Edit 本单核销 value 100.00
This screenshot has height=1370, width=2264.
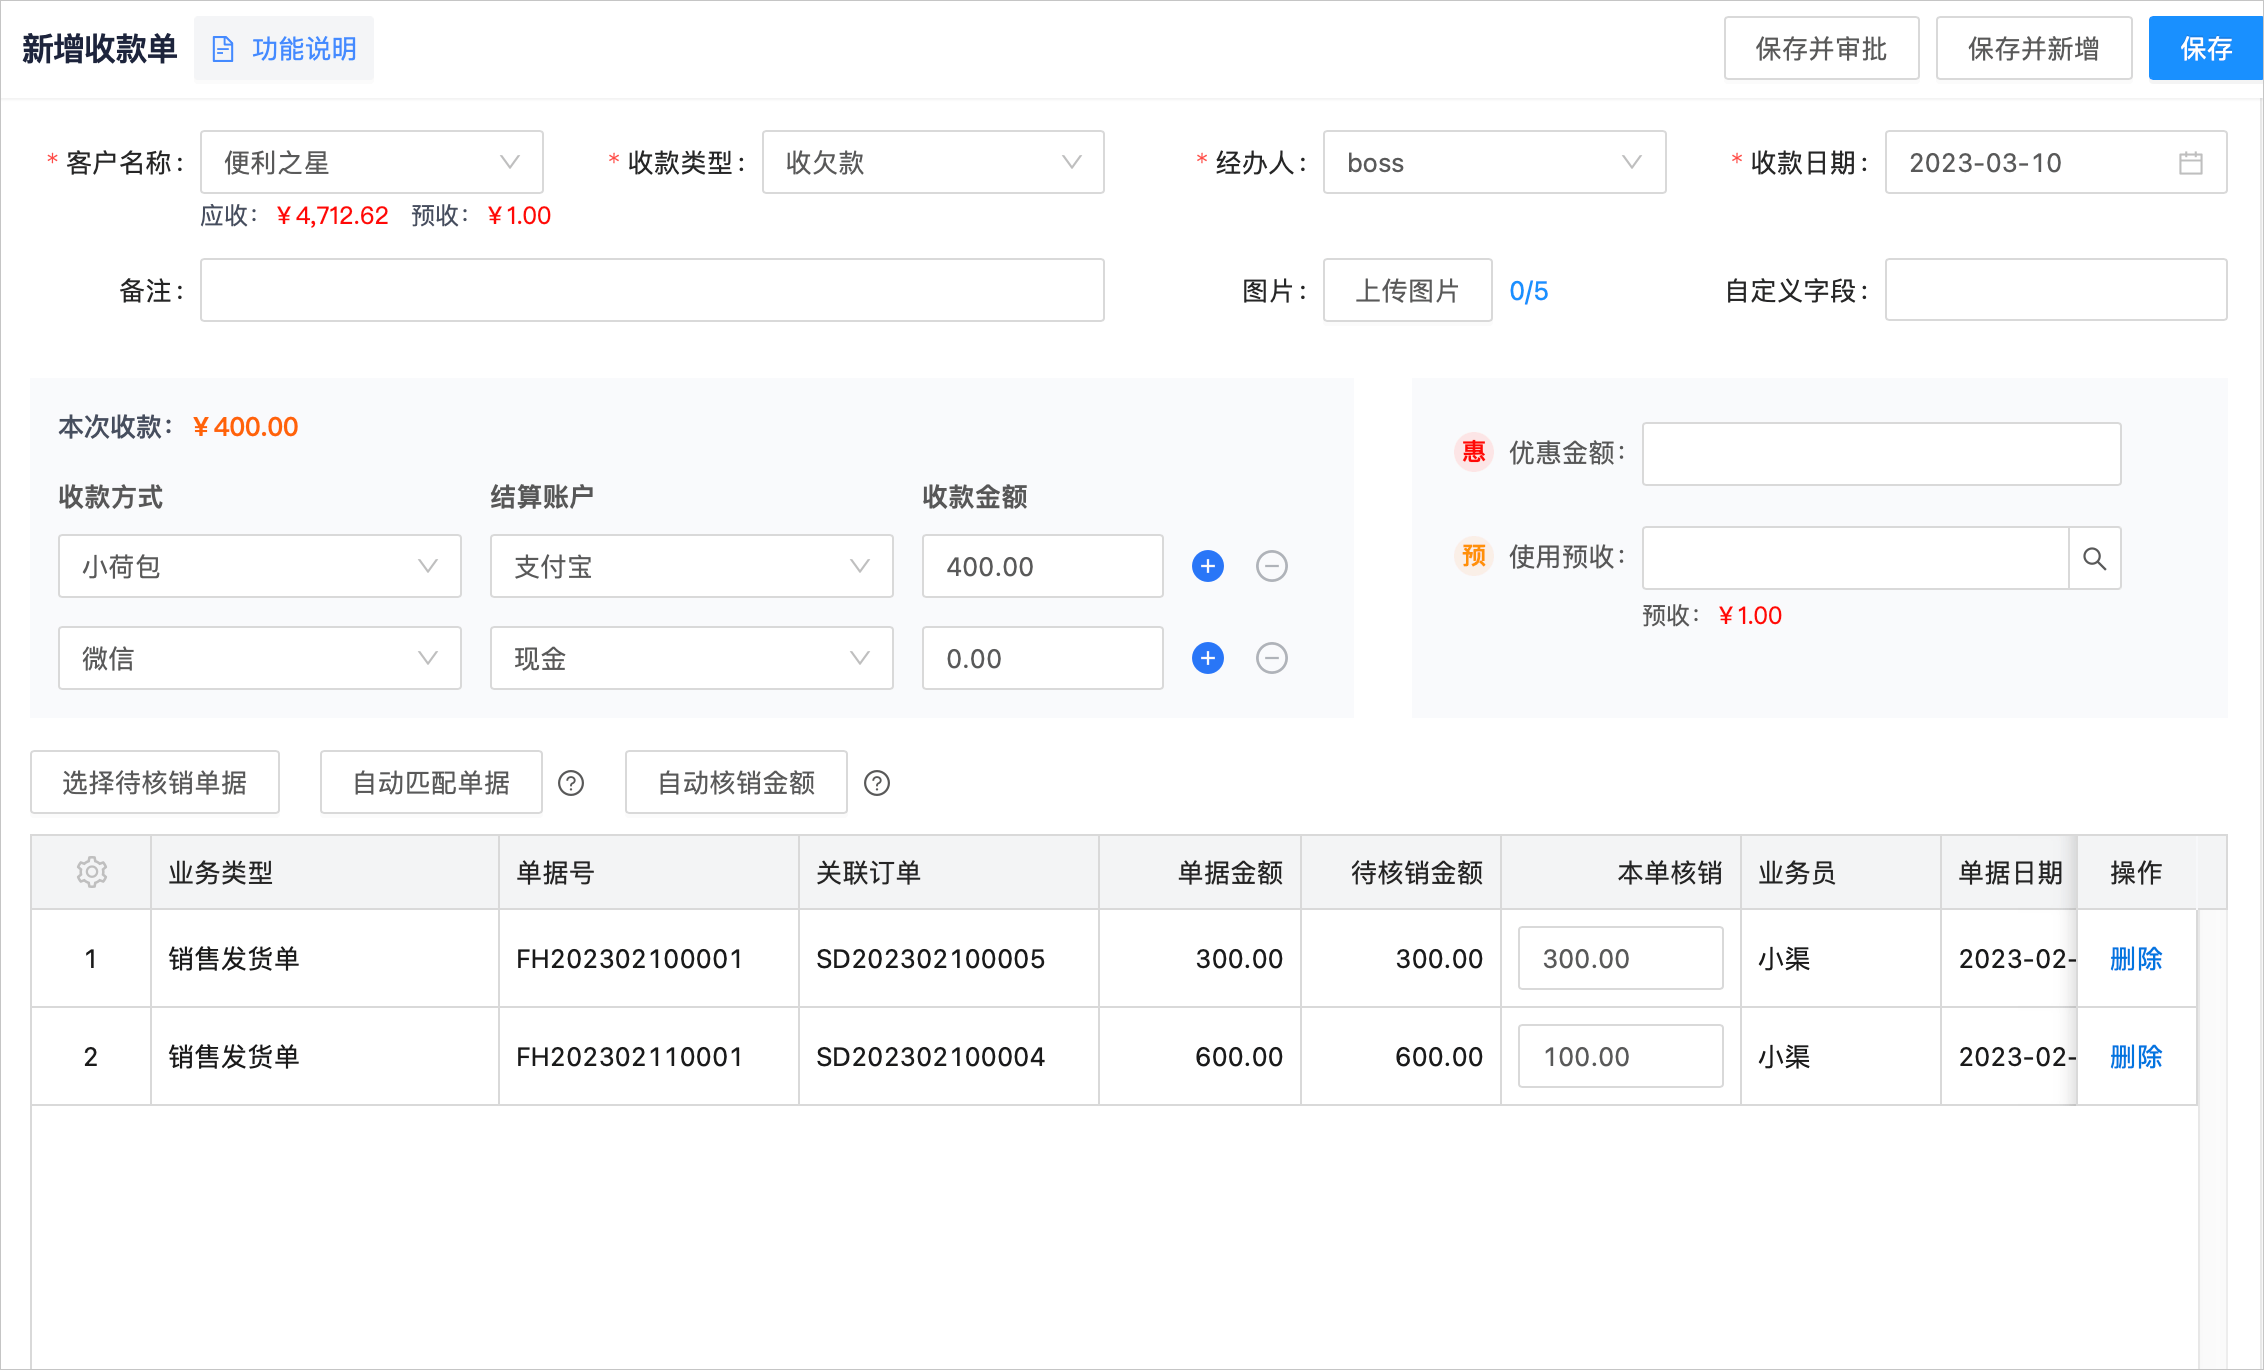[1621, 1056]
